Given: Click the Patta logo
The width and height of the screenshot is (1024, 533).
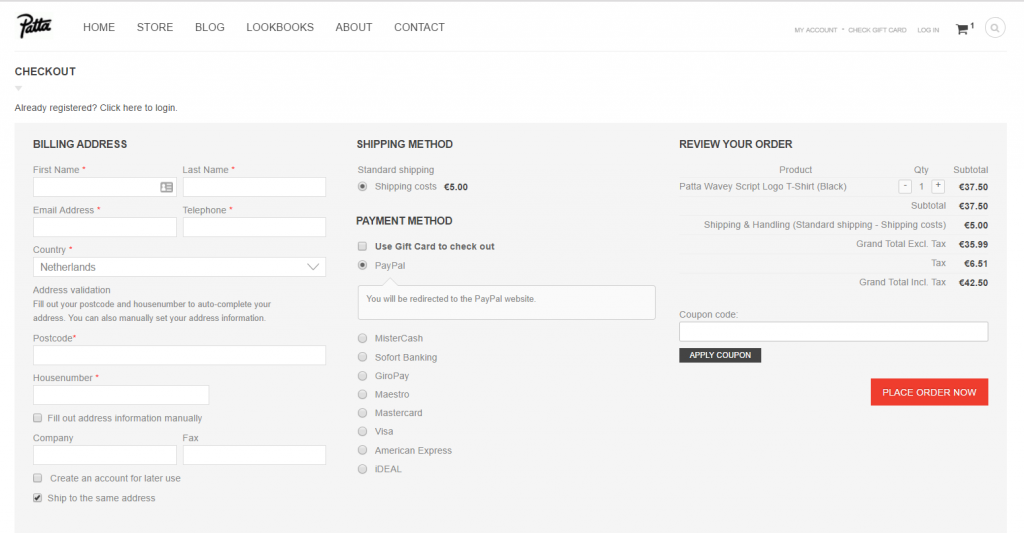Looking at the screenshot, I should 34,26.
